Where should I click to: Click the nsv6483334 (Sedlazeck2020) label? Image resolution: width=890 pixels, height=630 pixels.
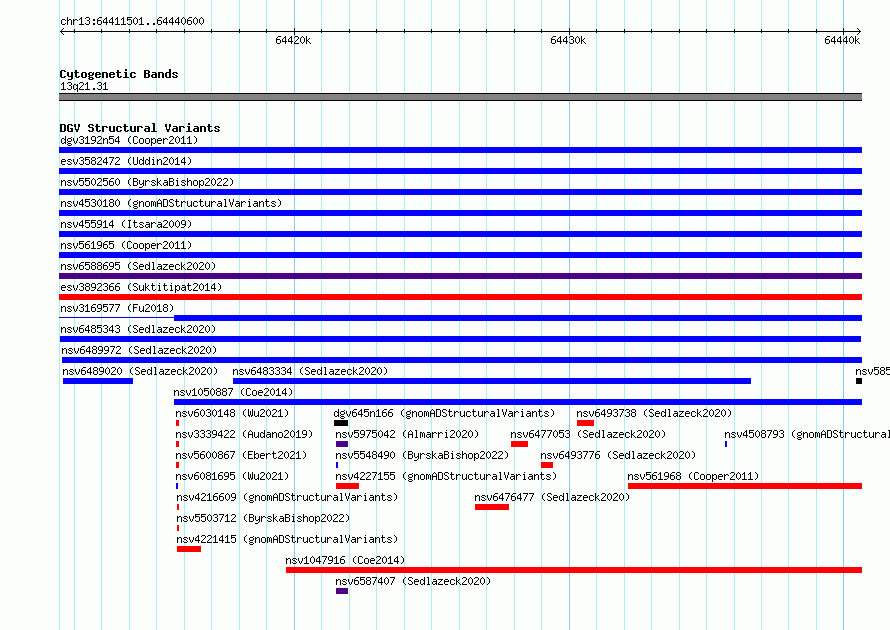310,371
